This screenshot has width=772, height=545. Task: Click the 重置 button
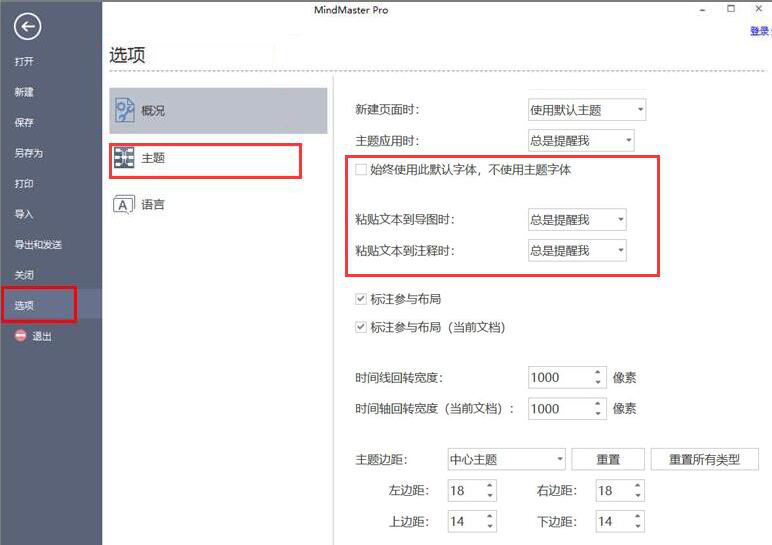tap(608, 459)
